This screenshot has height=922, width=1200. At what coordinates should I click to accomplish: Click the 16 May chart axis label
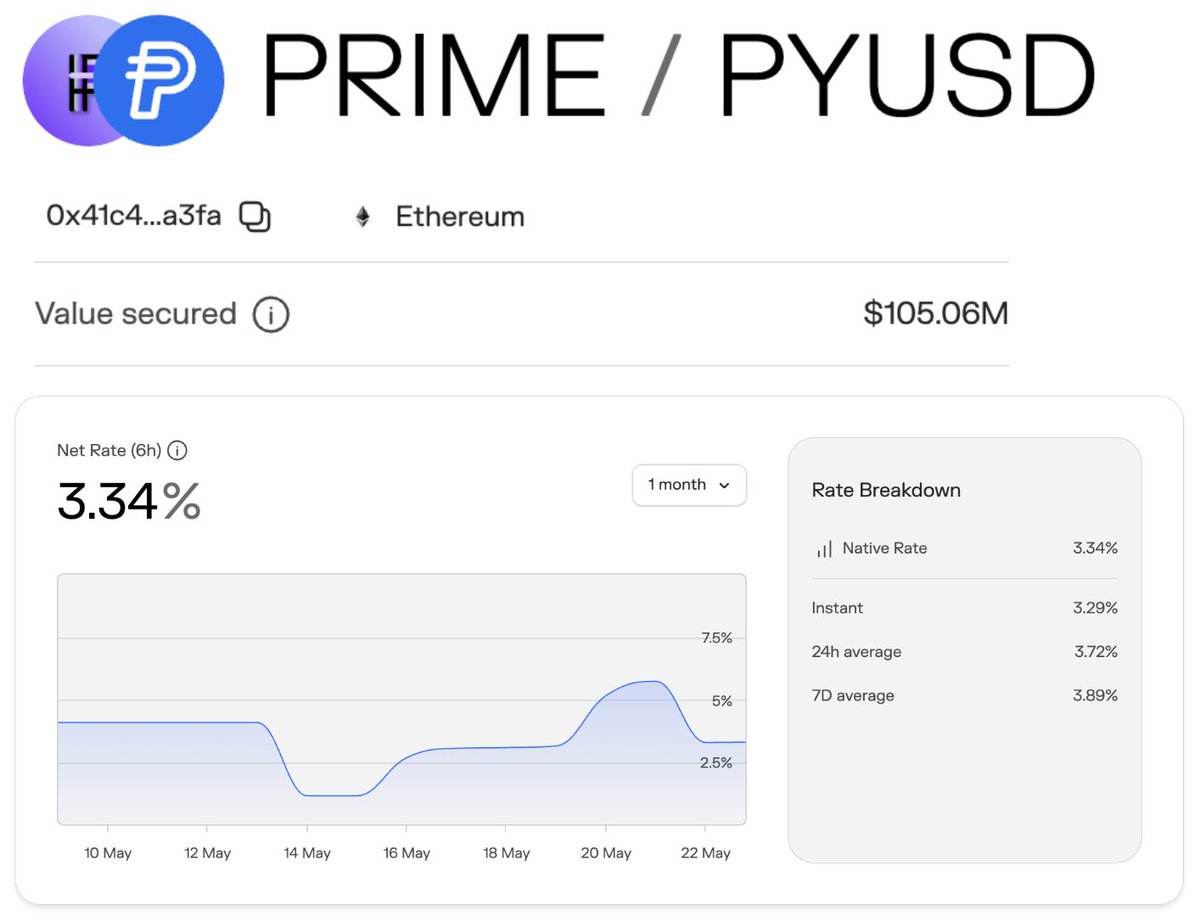406,853
